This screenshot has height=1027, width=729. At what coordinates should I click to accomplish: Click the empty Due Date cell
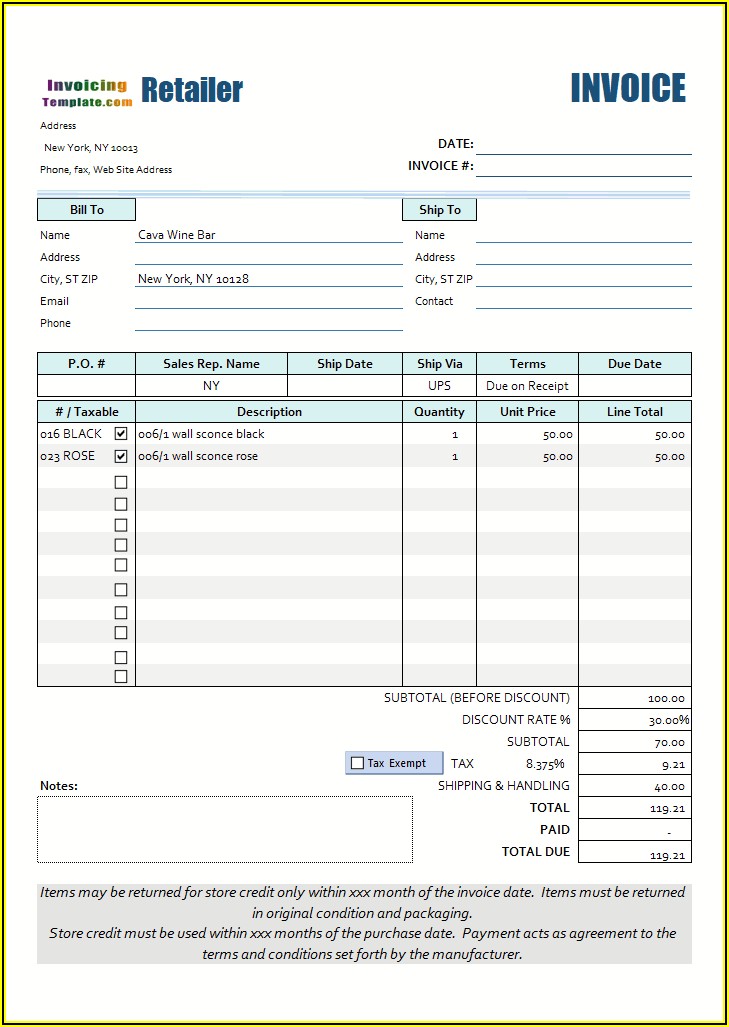634,386
